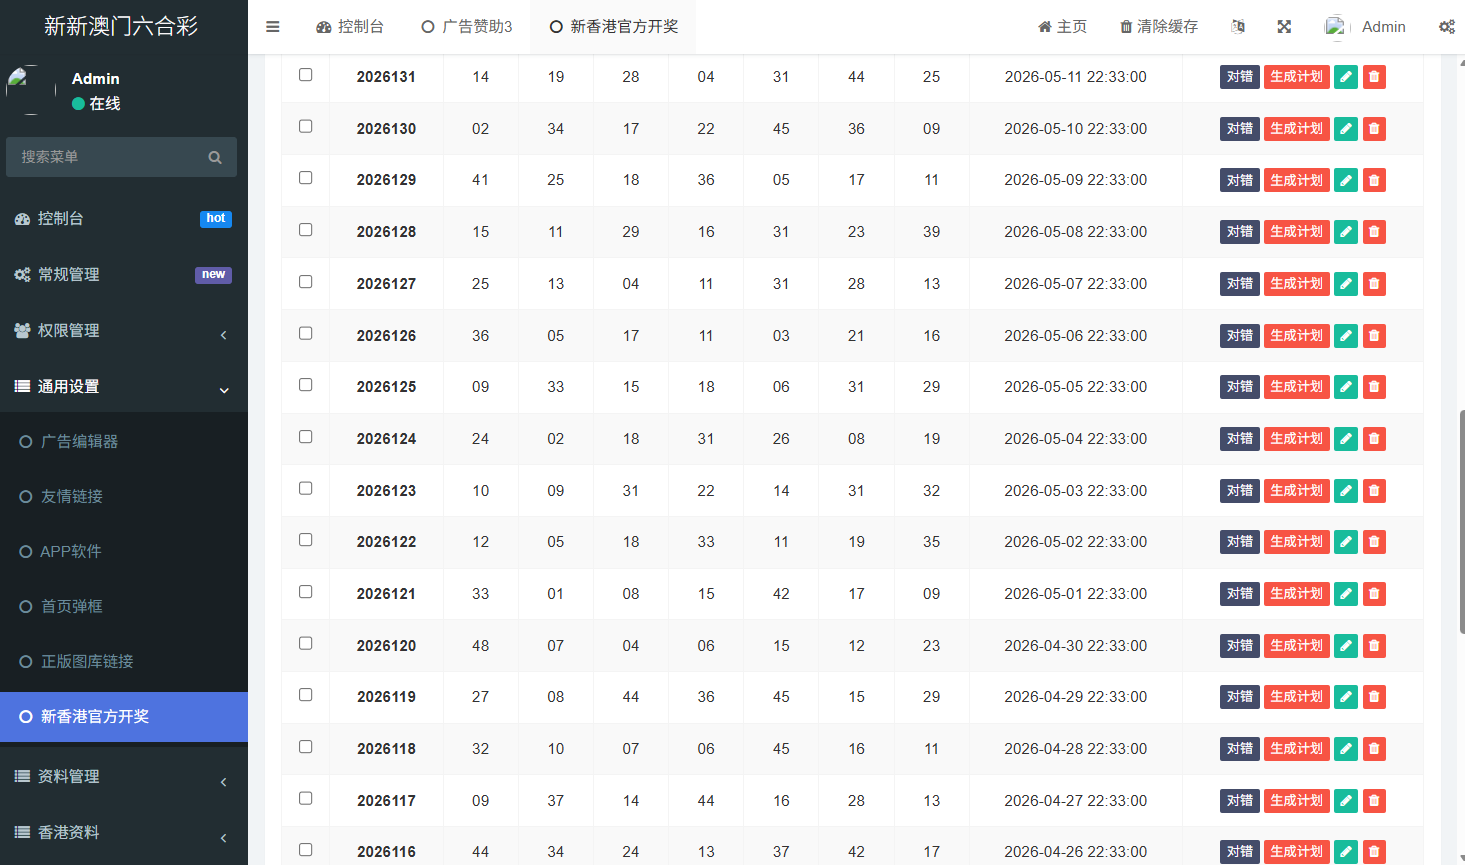Click the green edit icon for 2026131

(x=1346, y=77)
